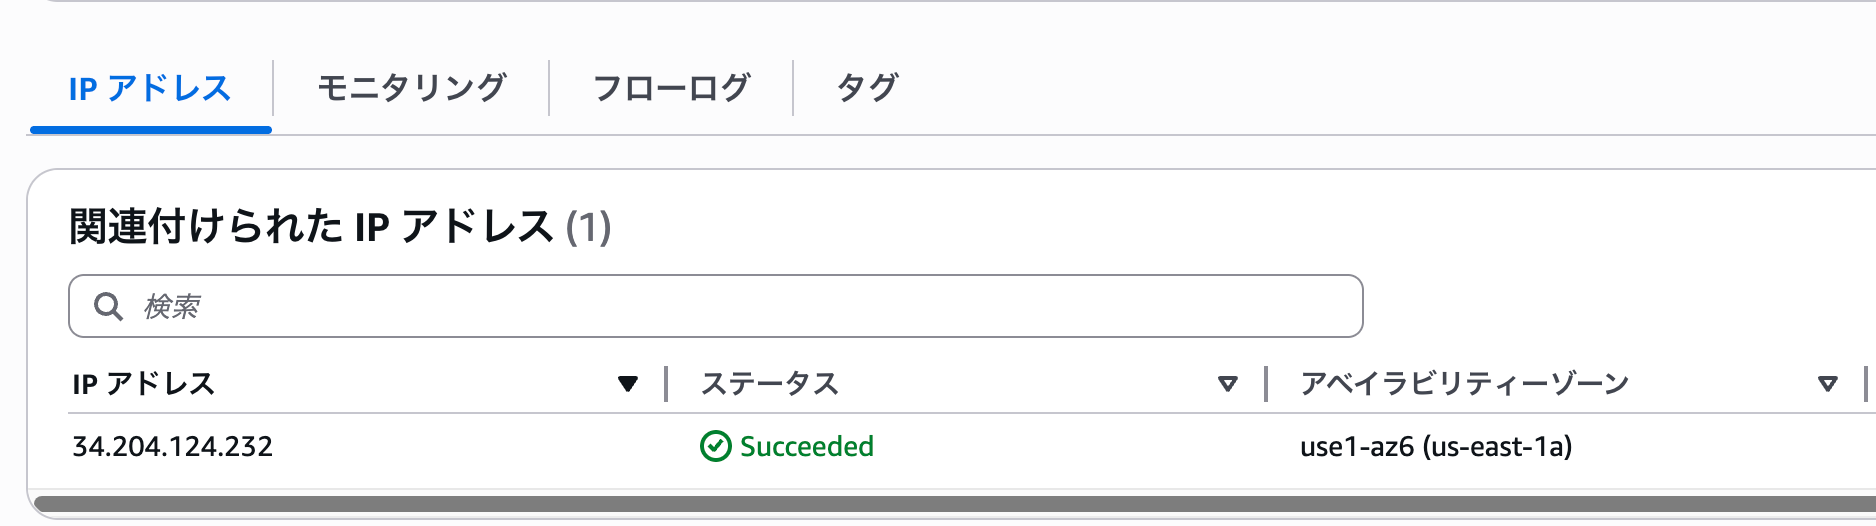Click the horizontal scrollbar under the table
Screen dimensions: 1876x526
click(950, 504)
